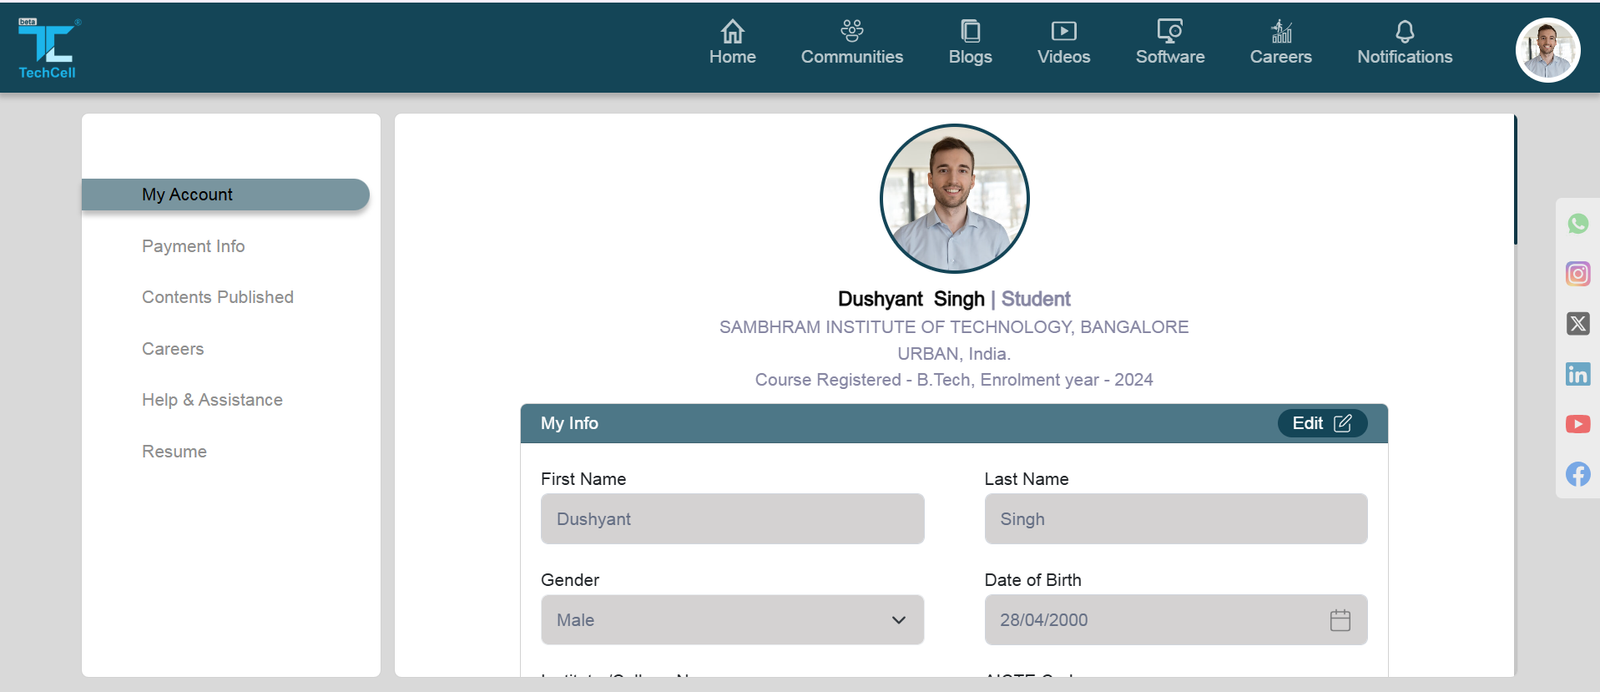Expand the Gender dropdown
Viewport: 1600px width, 692px height.
732,620
